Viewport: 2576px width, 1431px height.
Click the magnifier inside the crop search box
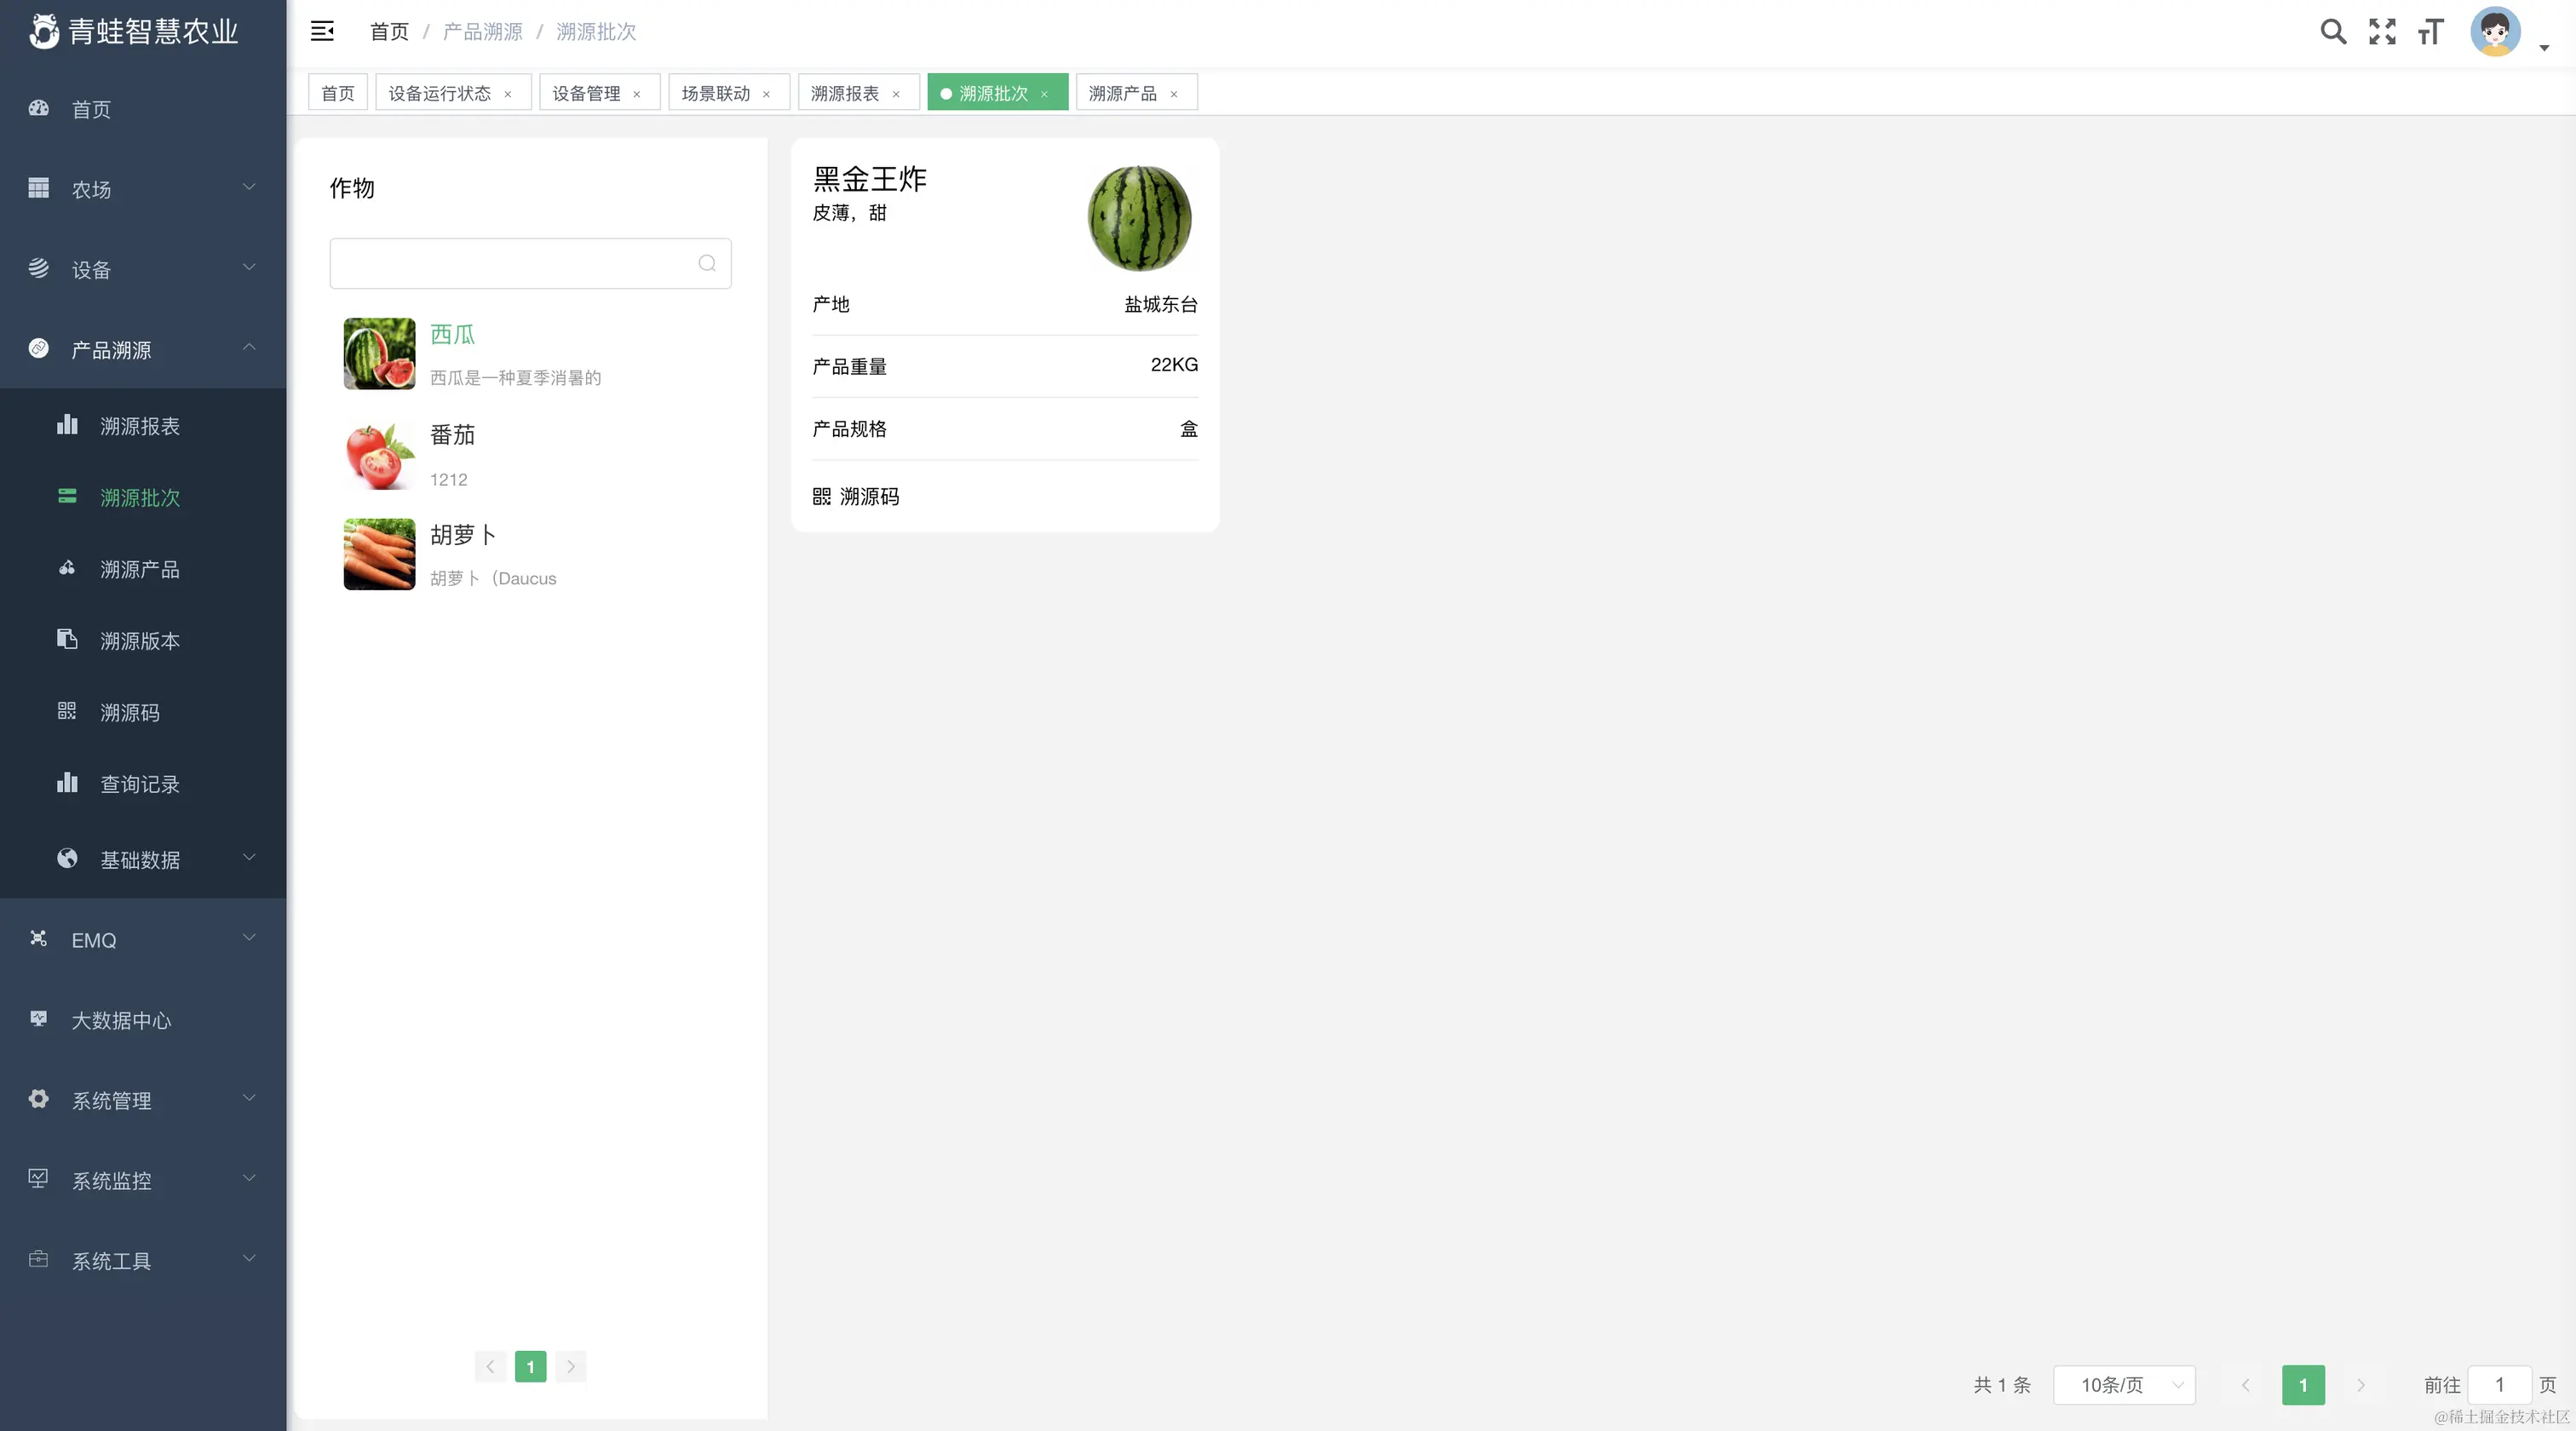pyautogui.click(x=707, y=263)
